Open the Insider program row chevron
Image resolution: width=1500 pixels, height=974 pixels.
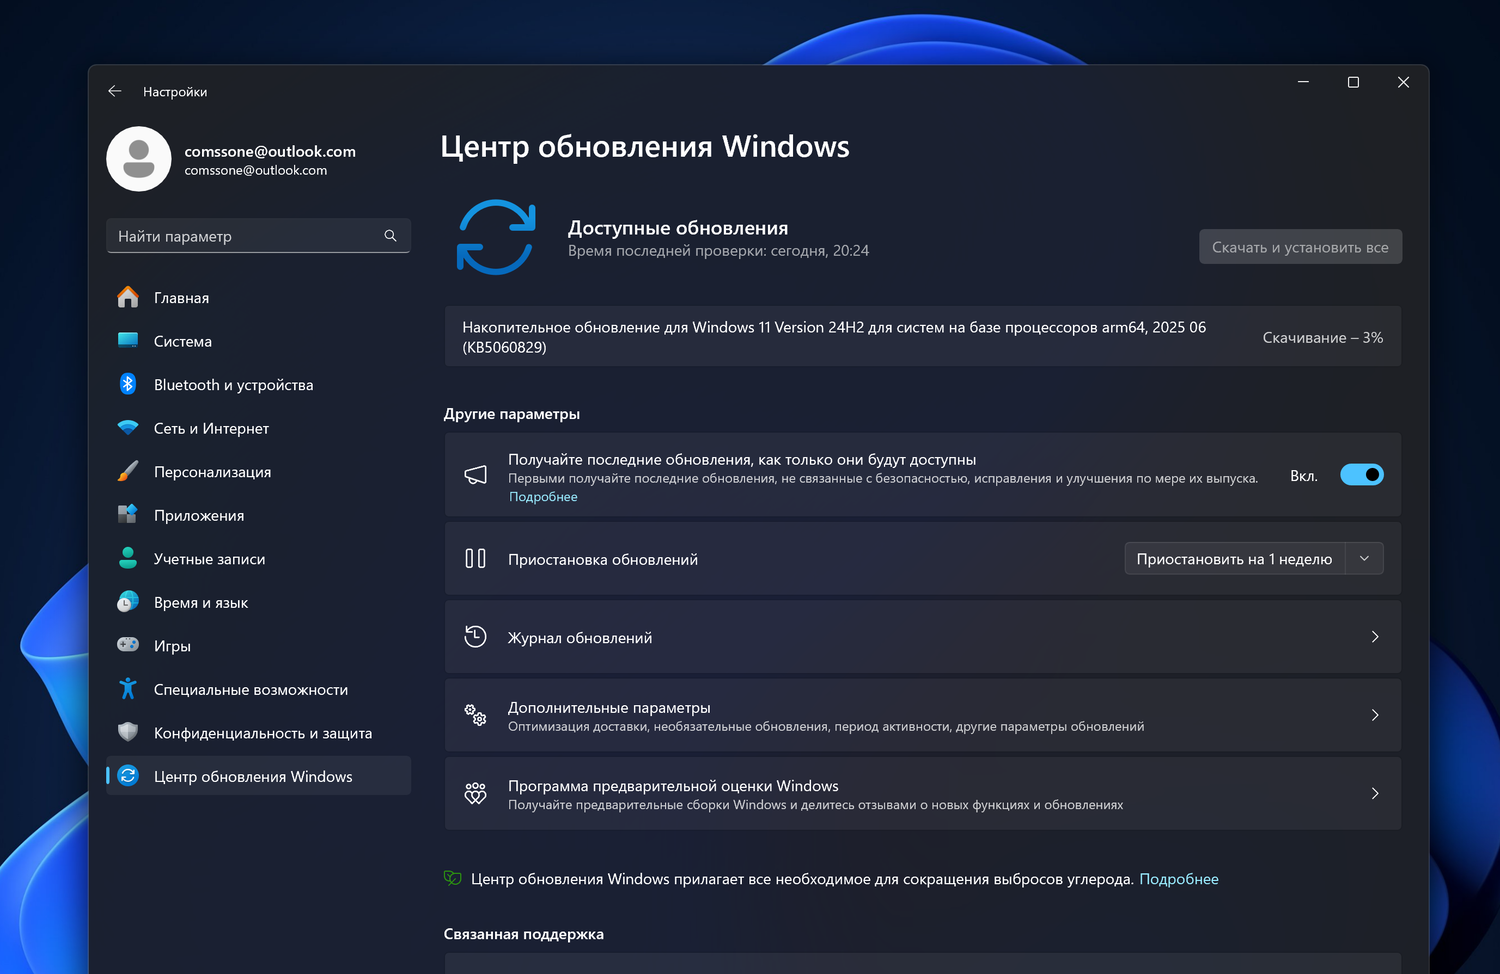1375,793
